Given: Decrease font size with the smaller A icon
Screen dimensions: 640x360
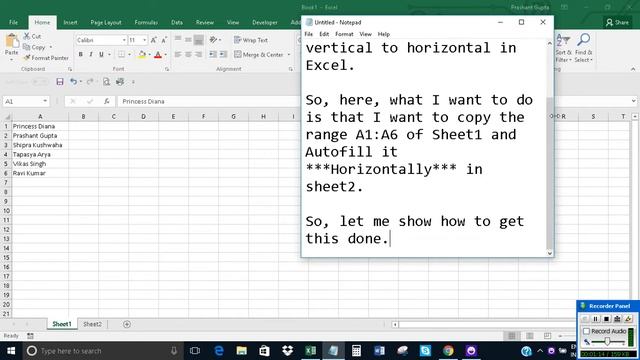Looking at the screenshot, I should click(164, 40).
